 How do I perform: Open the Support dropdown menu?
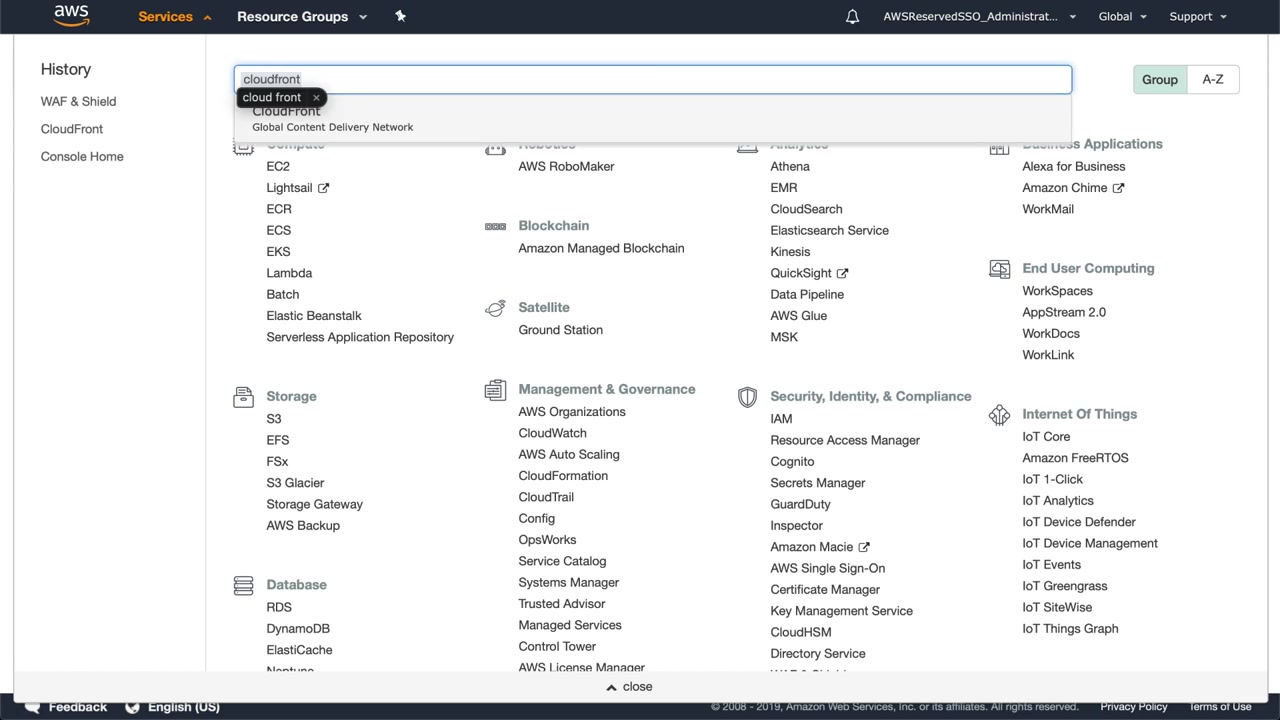point(1197,17)
